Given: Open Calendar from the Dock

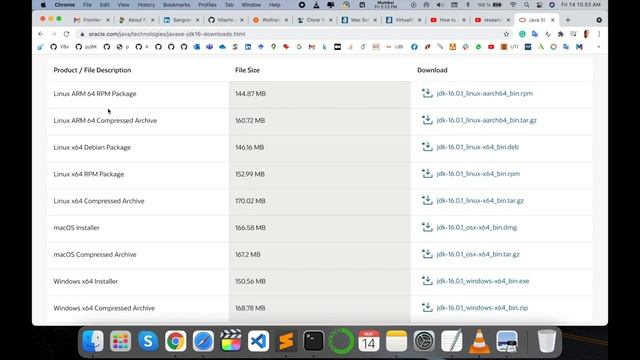Looking at the screenshot, I should [x=369, y=341].
